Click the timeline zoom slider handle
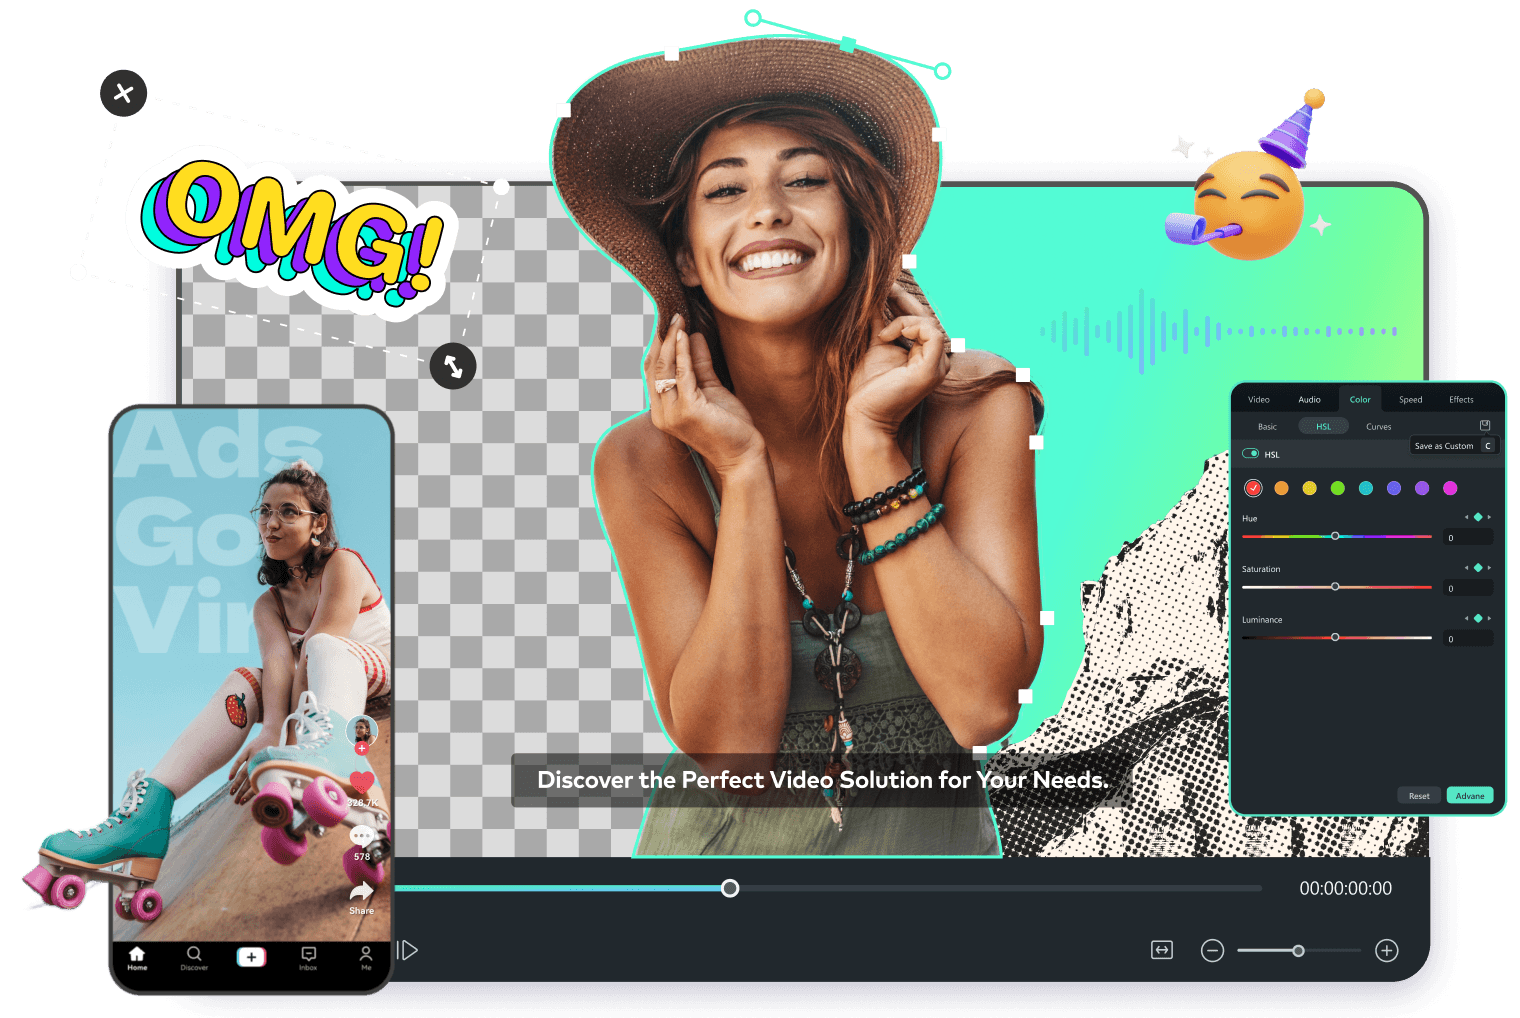The height and width of the screenshot is (1018, 1520). click(x=1298, y=950)
